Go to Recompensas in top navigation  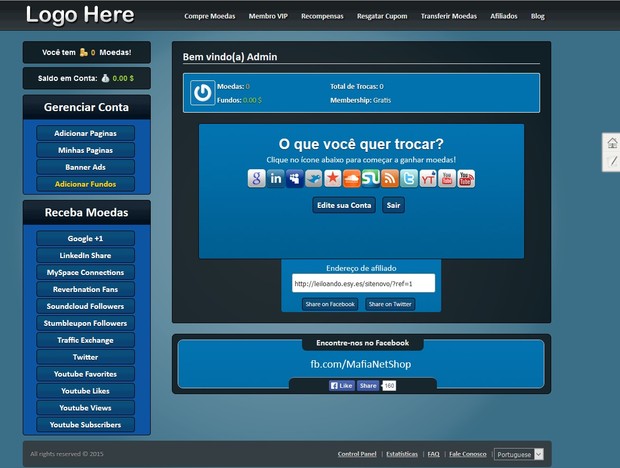click(322, 16)
